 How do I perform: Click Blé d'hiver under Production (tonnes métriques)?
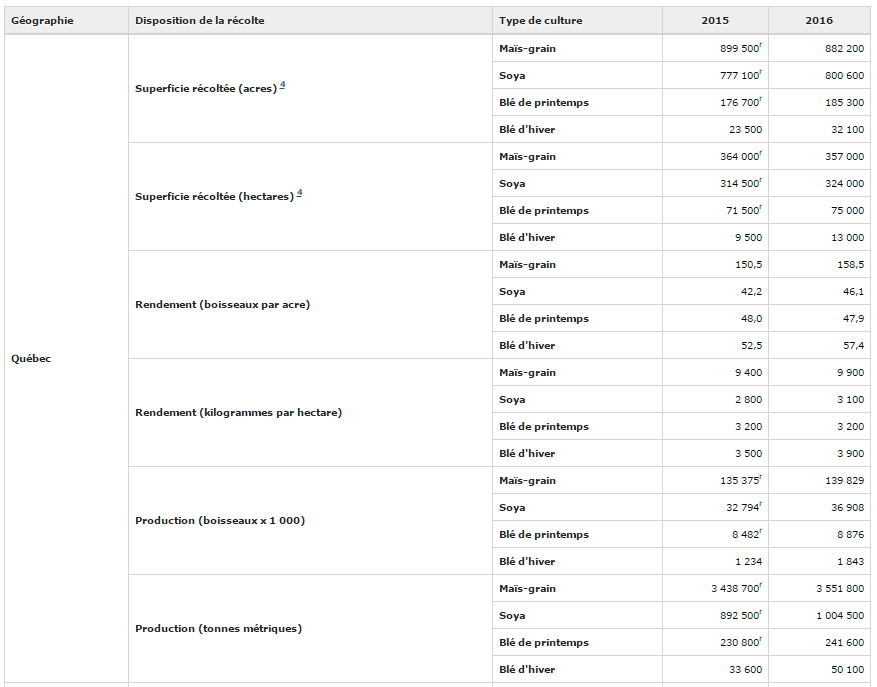[x=527, y=670]
